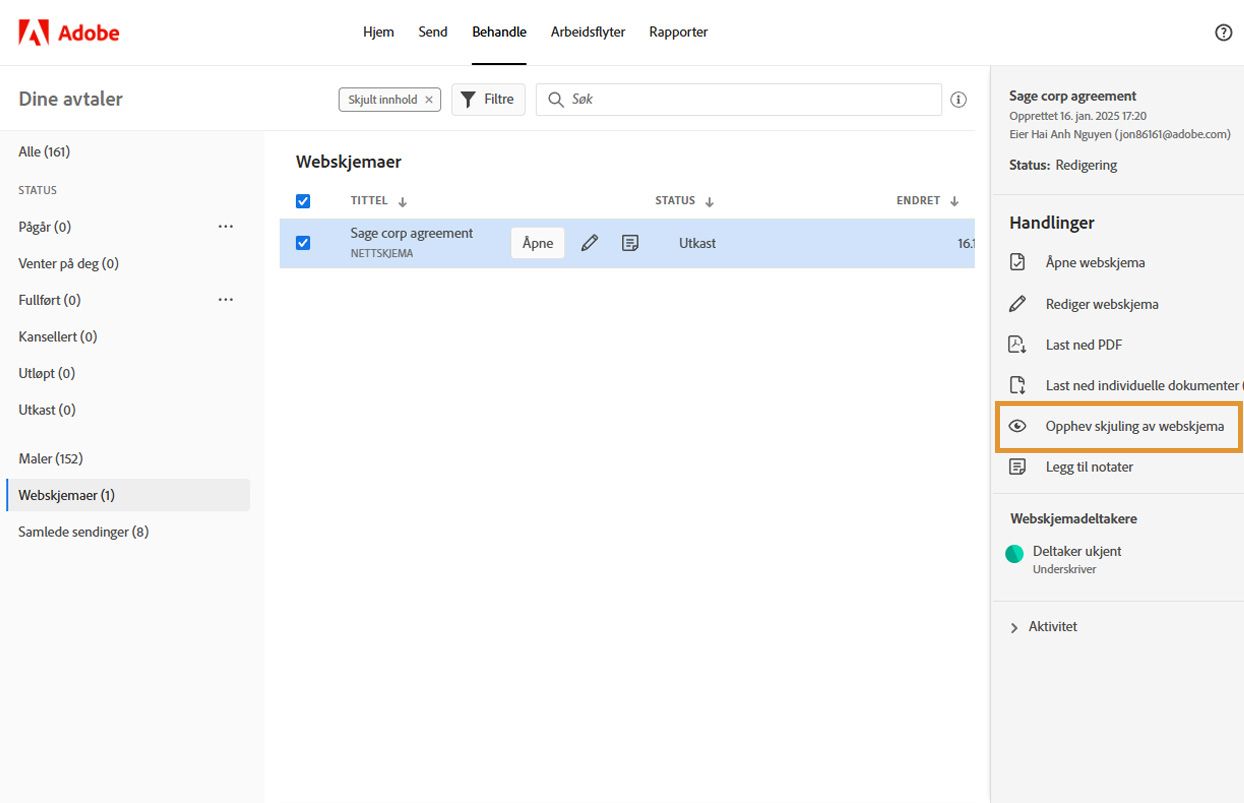Select Fullført (0) status filter

(49, 300)
